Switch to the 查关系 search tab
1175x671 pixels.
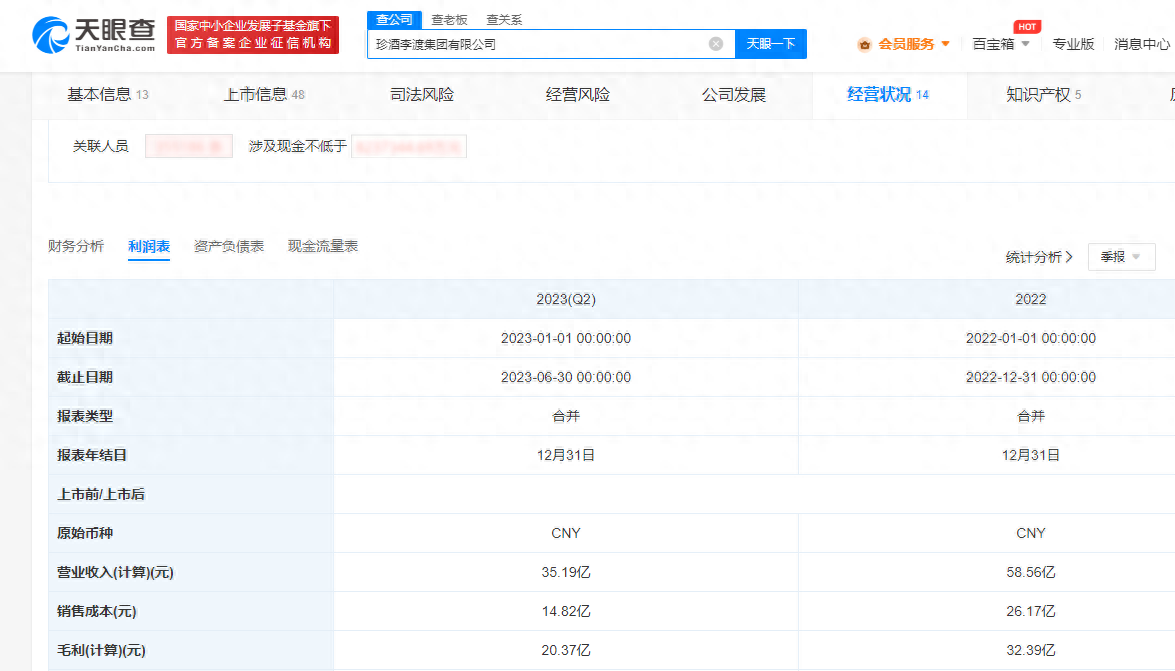point(504,20)
